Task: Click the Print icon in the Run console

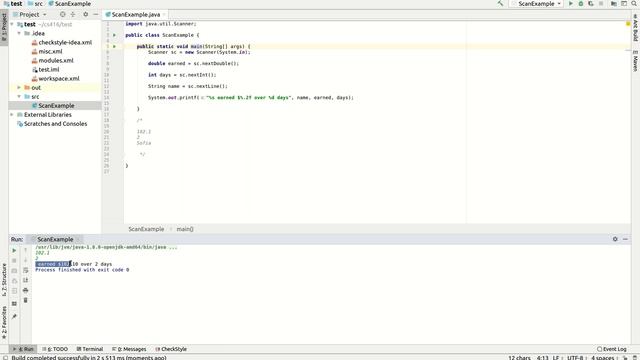Action: click(25, 291)
